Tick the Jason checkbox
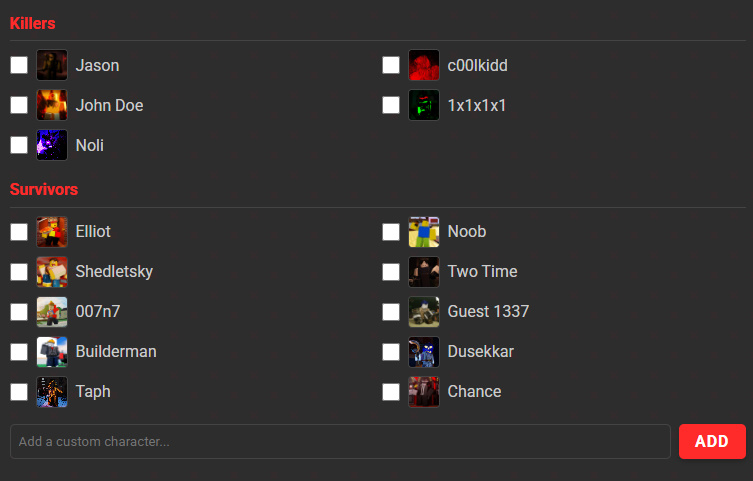This screenshot has height=481, width=753. tap(19, 65)
